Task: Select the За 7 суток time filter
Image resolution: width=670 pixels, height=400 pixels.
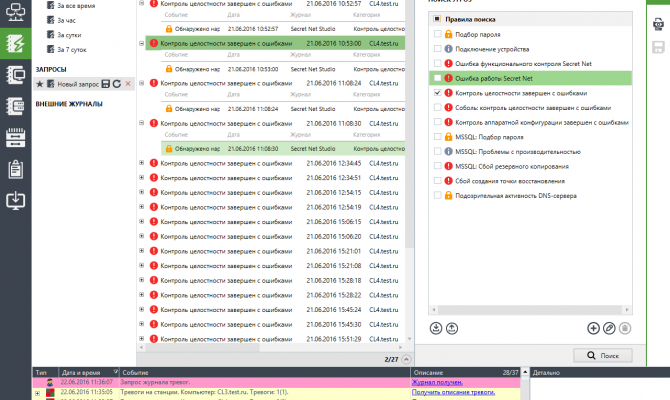Action: [x=71, y=50]
